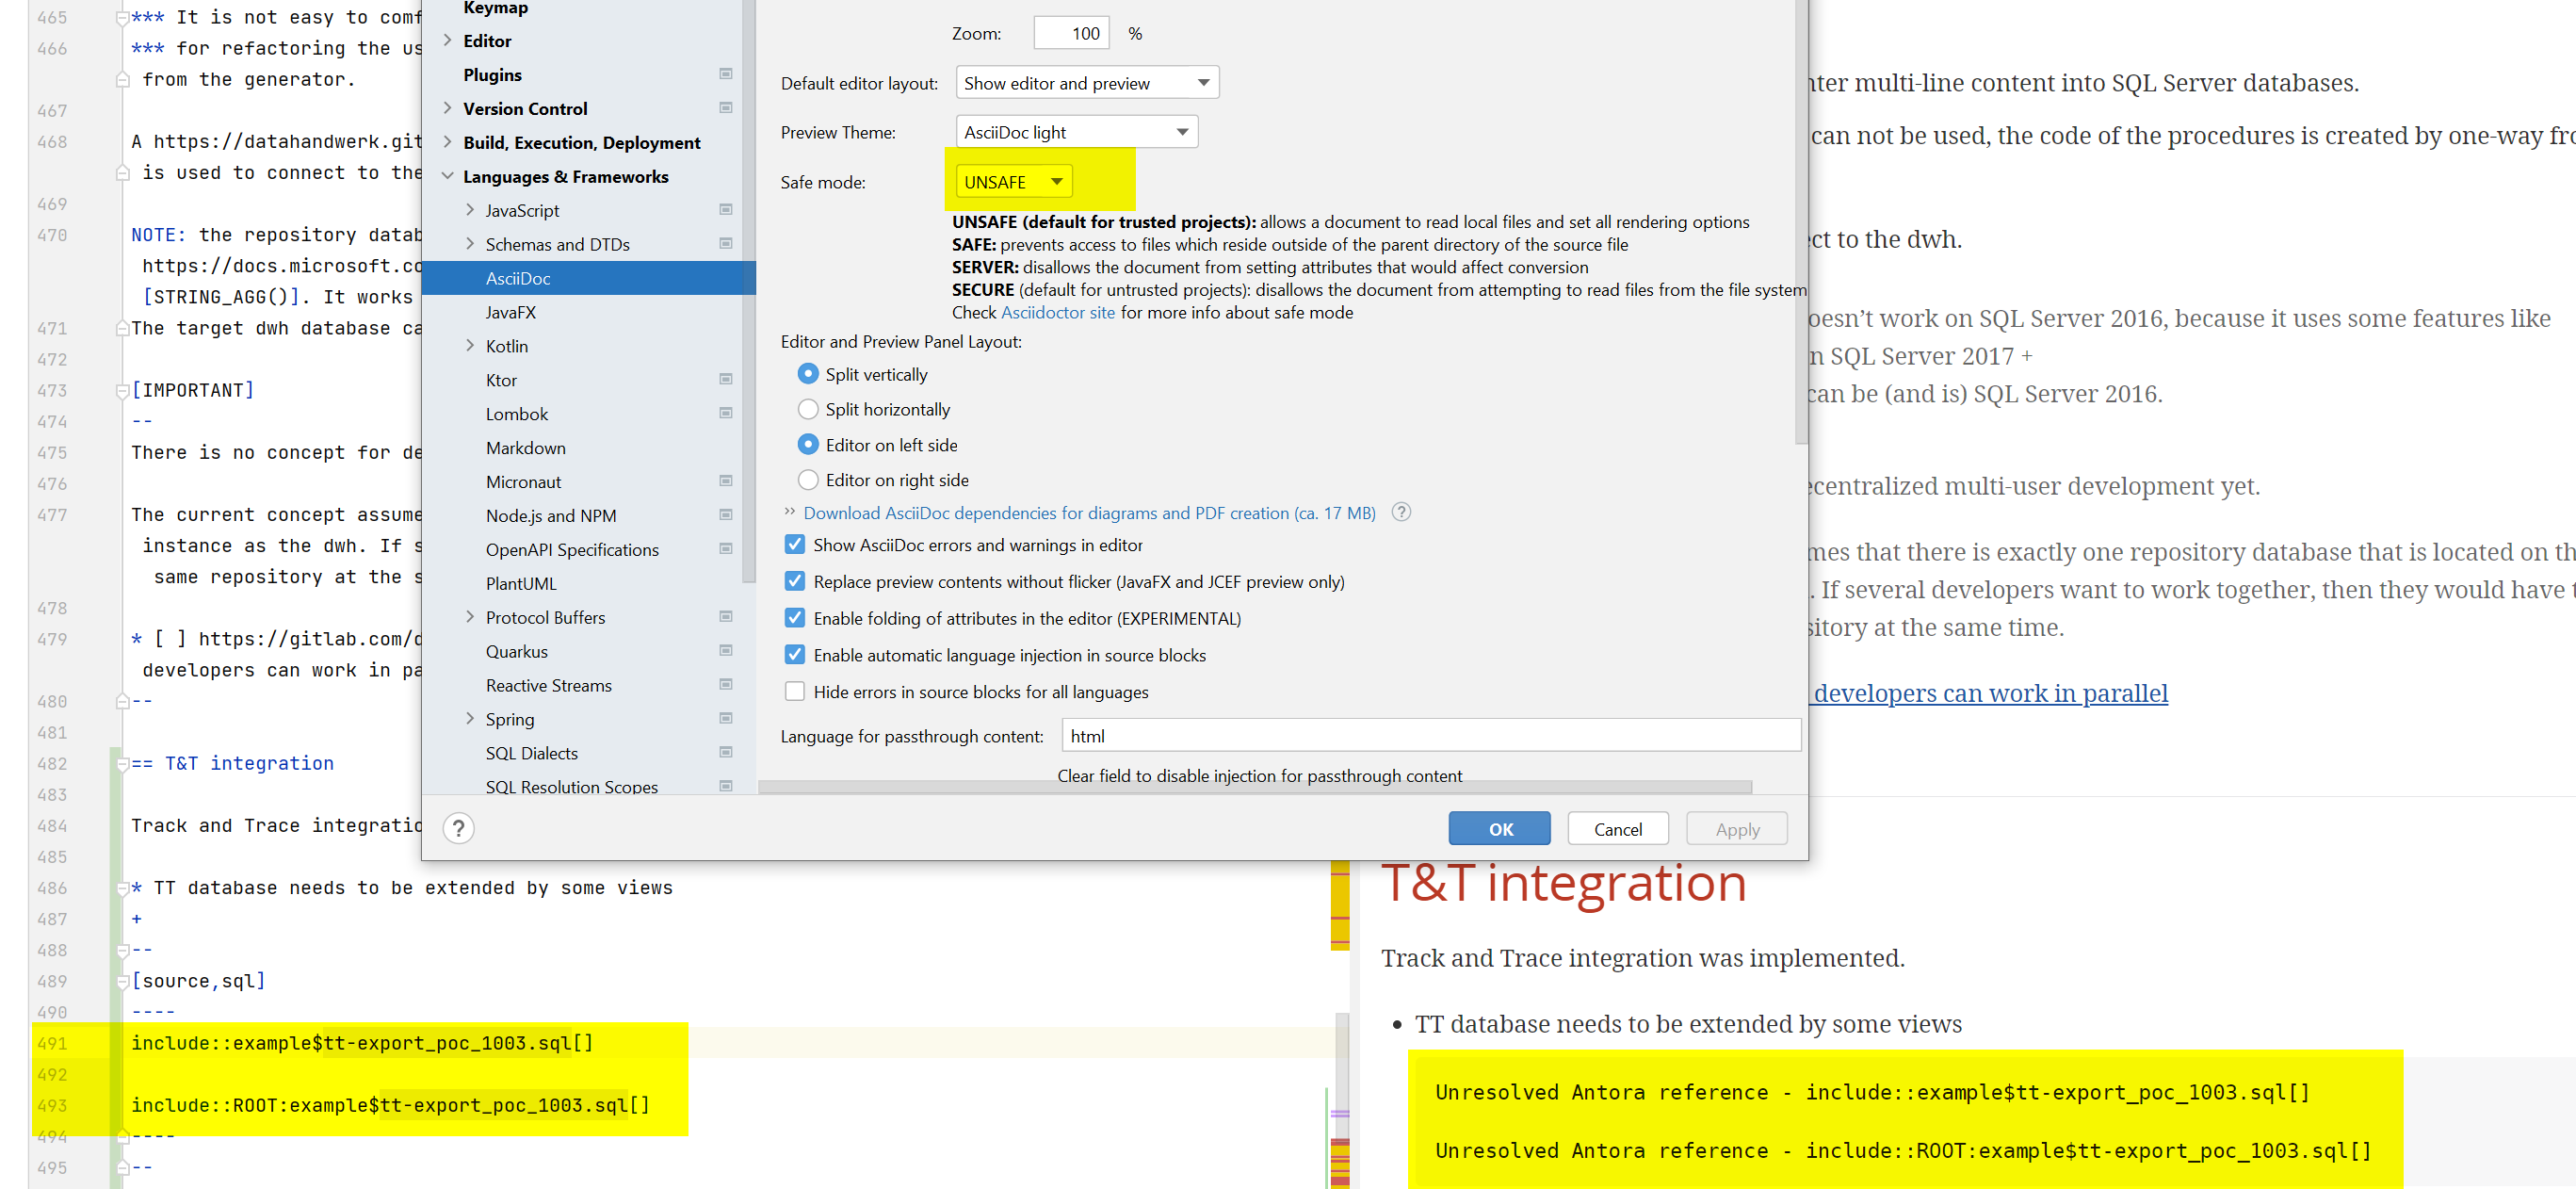This screenshot has width=2576, height=1189.
Task: Open the Asciidoctor site link
Action: tap(1058, 312)
